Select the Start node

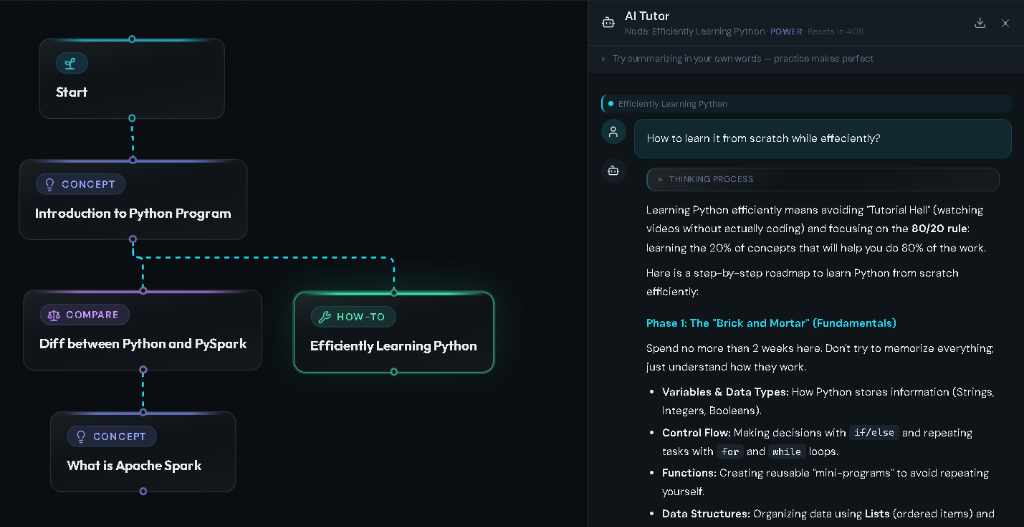click(132, 78)
